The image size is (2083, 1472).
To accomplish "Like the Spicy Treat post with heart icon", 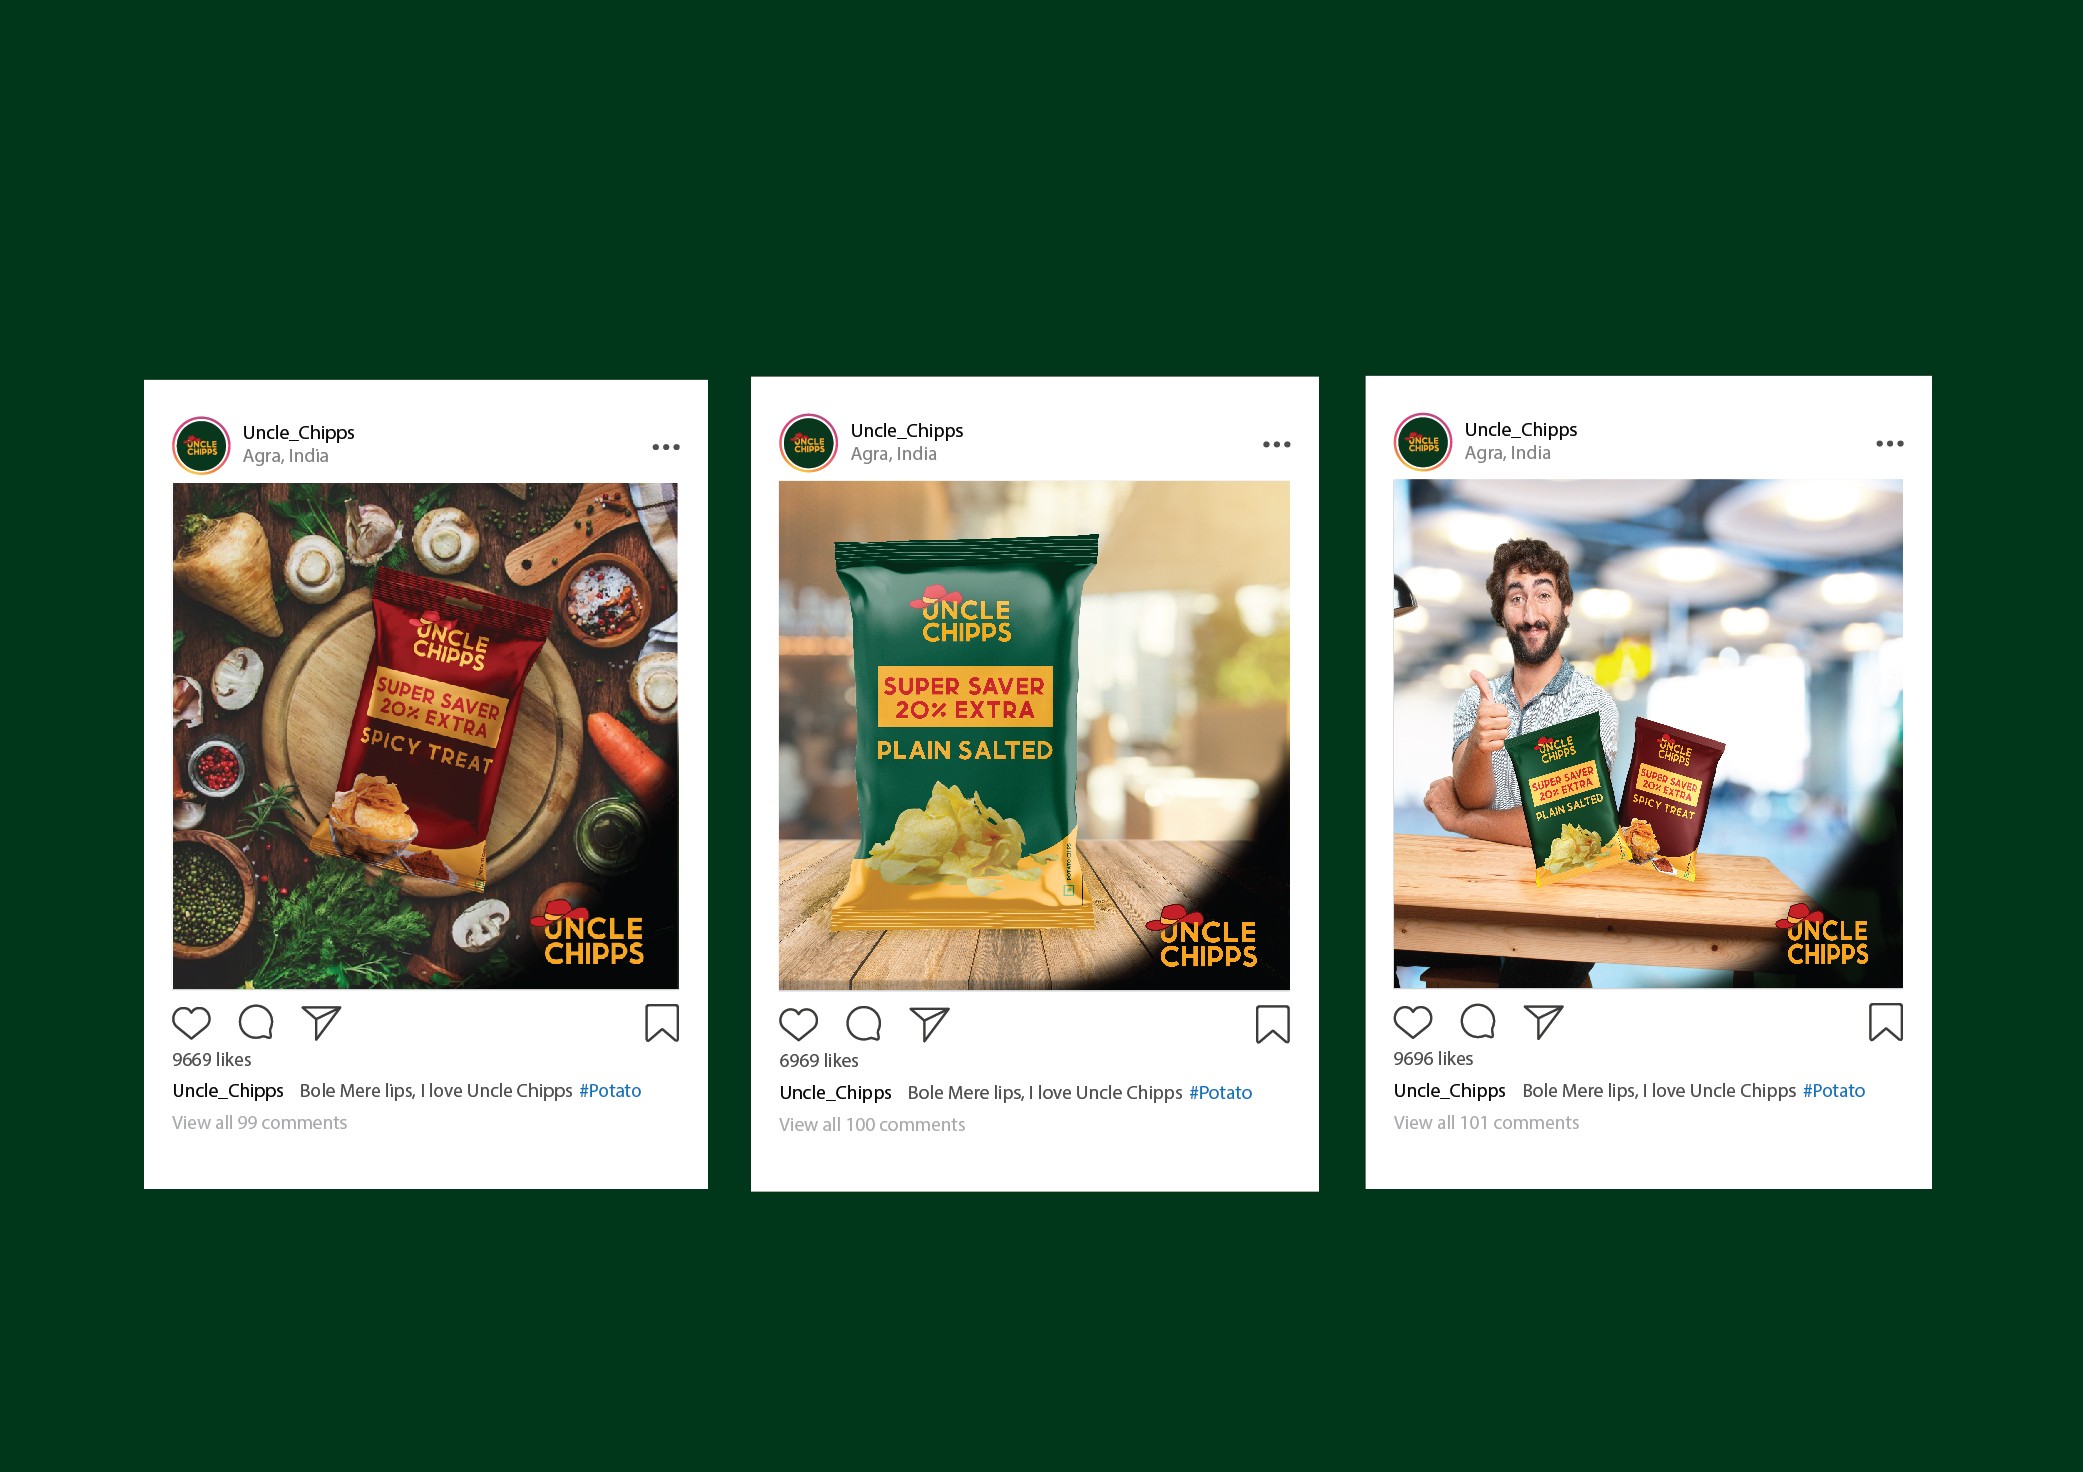I will tap(191, 1023).
